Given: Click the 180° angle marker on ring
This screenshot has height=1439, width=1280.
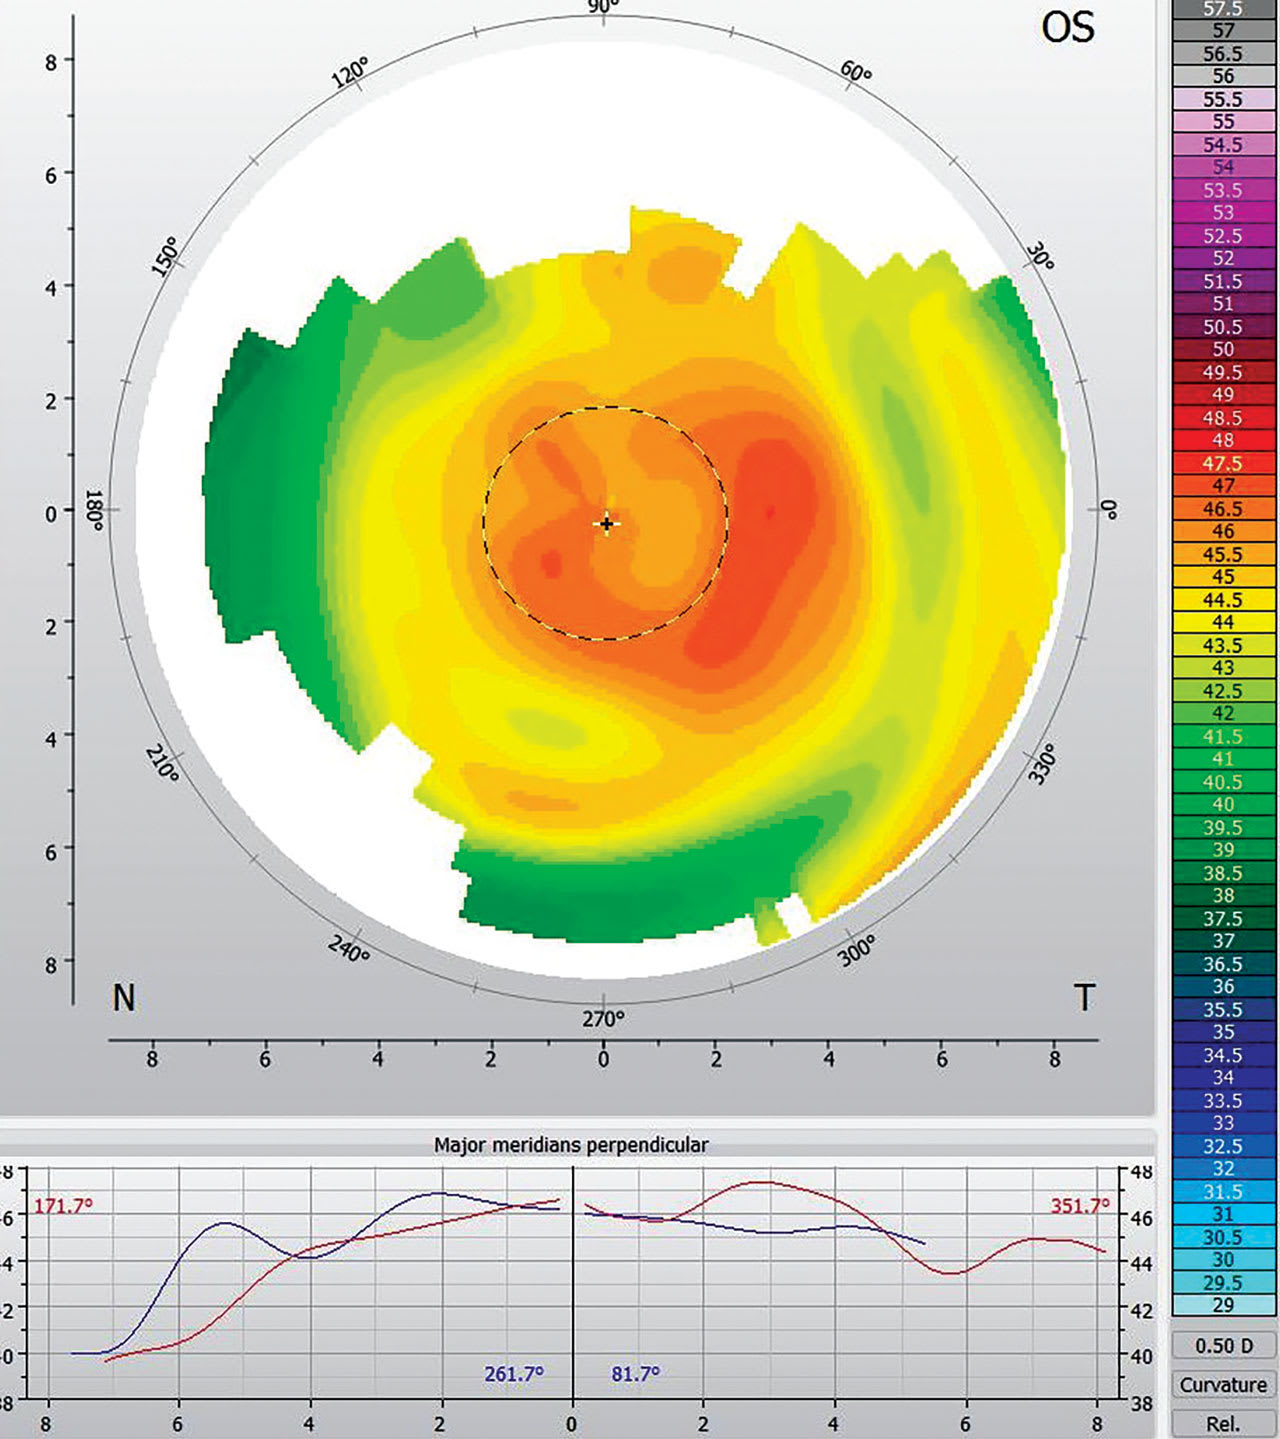Looking at the screenshot, I should (96, 510).
